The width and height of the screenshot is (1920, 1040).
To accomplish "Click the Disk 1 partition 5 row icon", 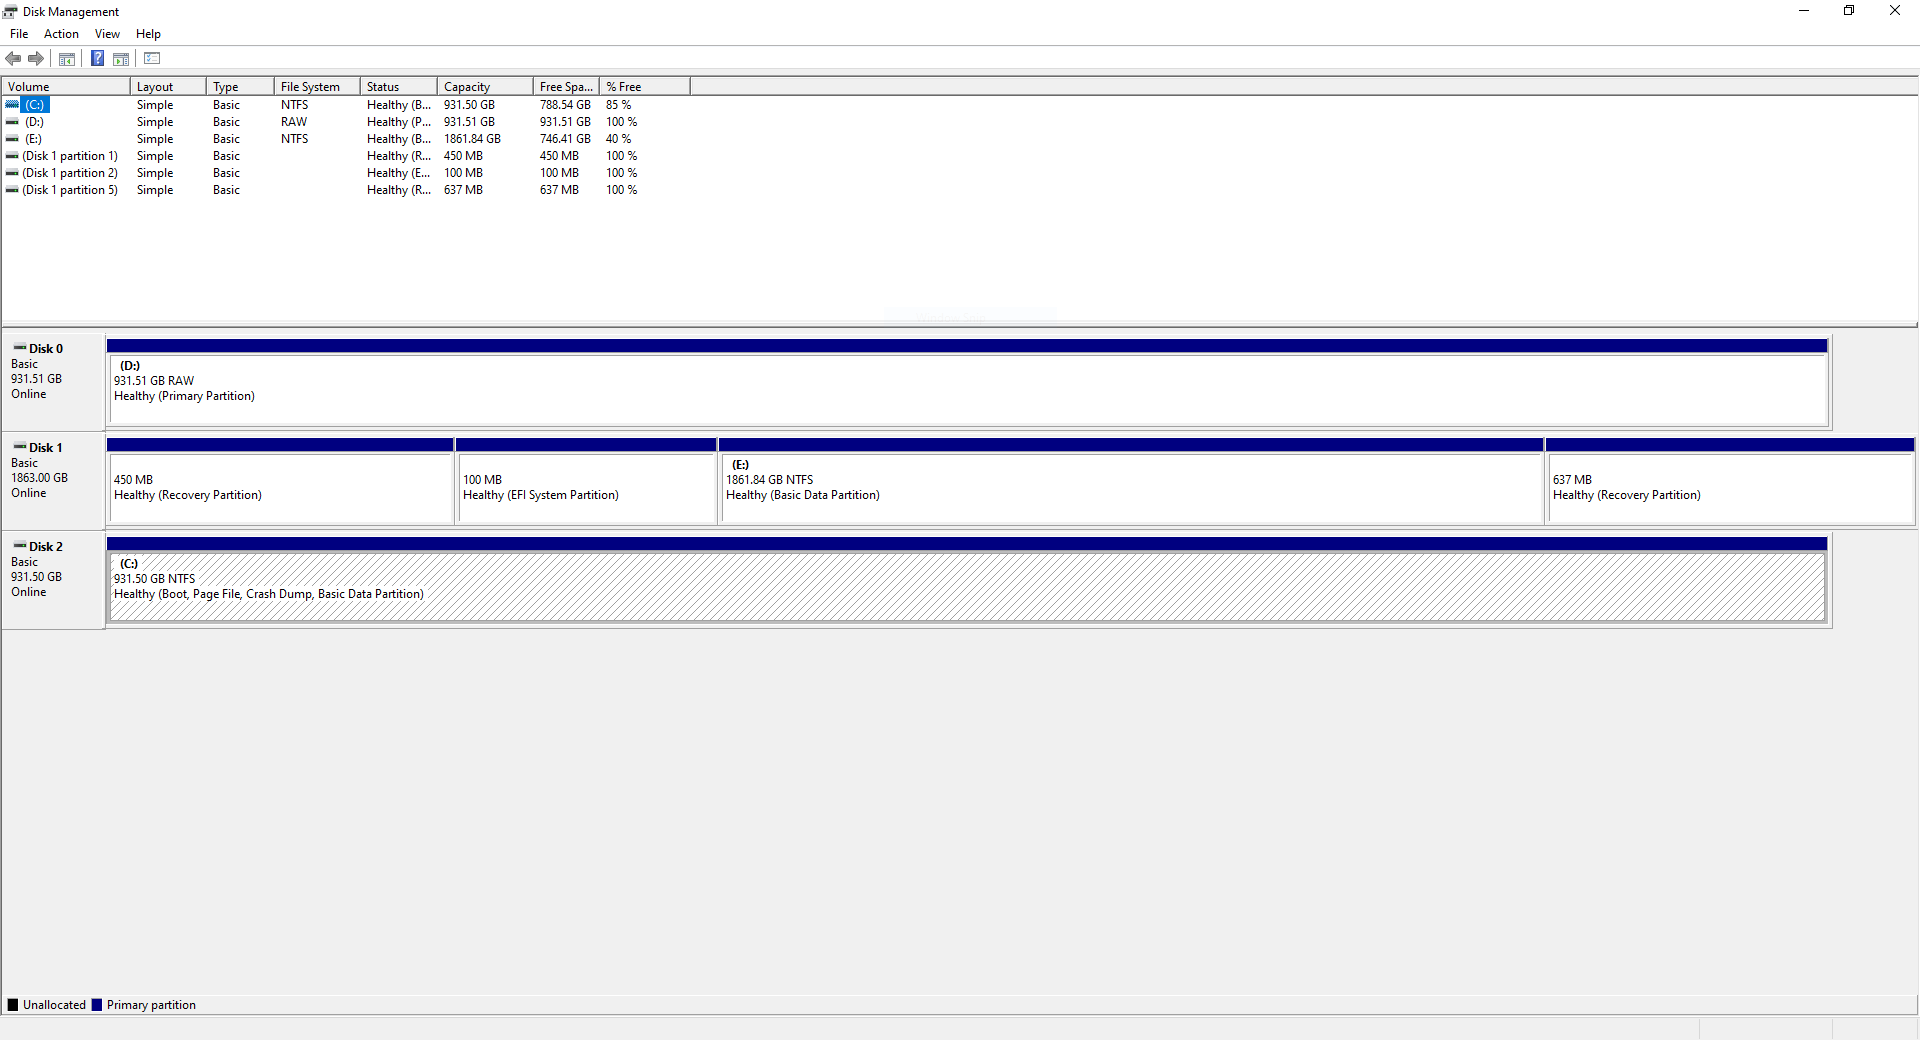I will coord(12,190).
